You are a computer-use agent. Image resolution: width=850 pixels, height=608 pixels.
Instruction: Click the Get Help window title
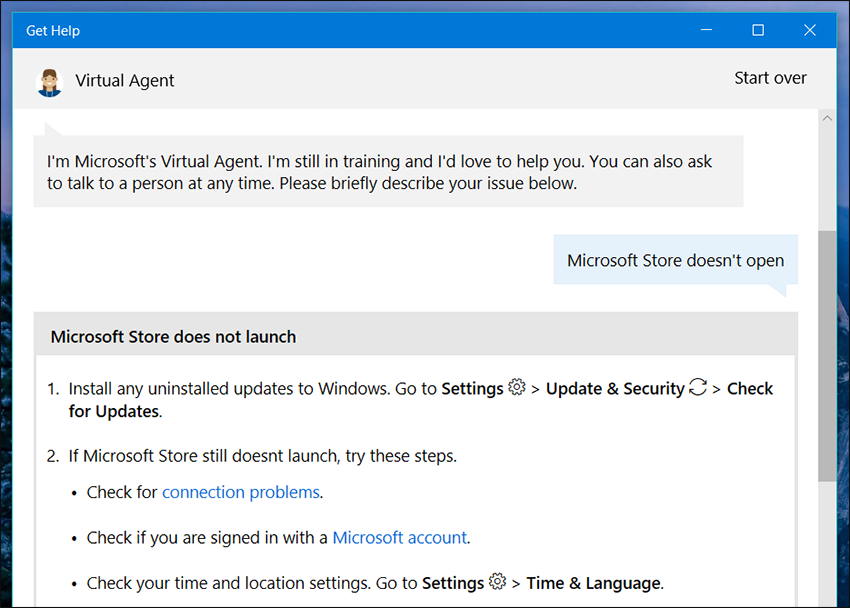click(x=53, y=31)
